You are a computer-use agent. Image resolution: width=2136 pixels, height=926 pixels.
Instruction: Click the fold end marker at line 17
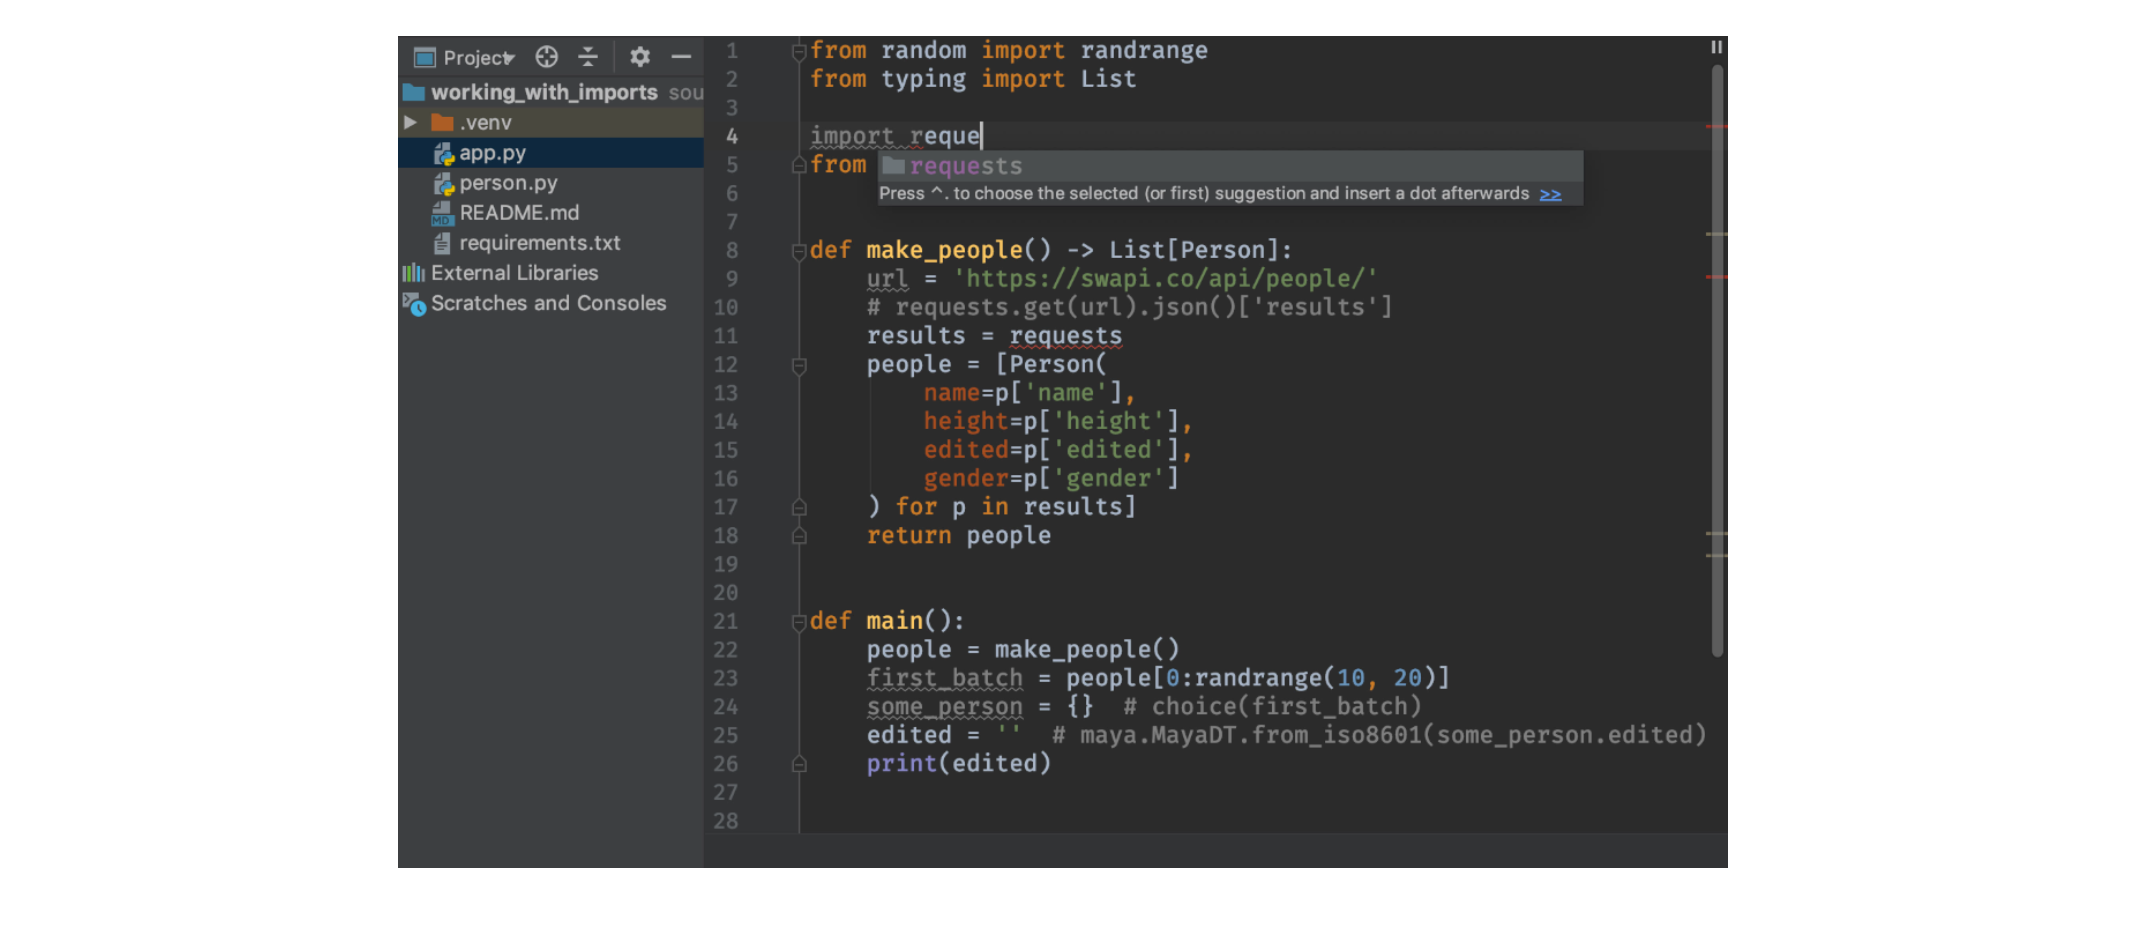799,507
